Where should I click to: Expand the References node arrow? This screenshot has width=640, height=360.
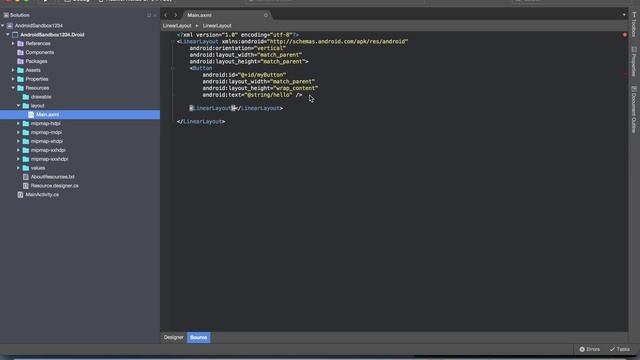pyautogui.click(x=13, y=44)
